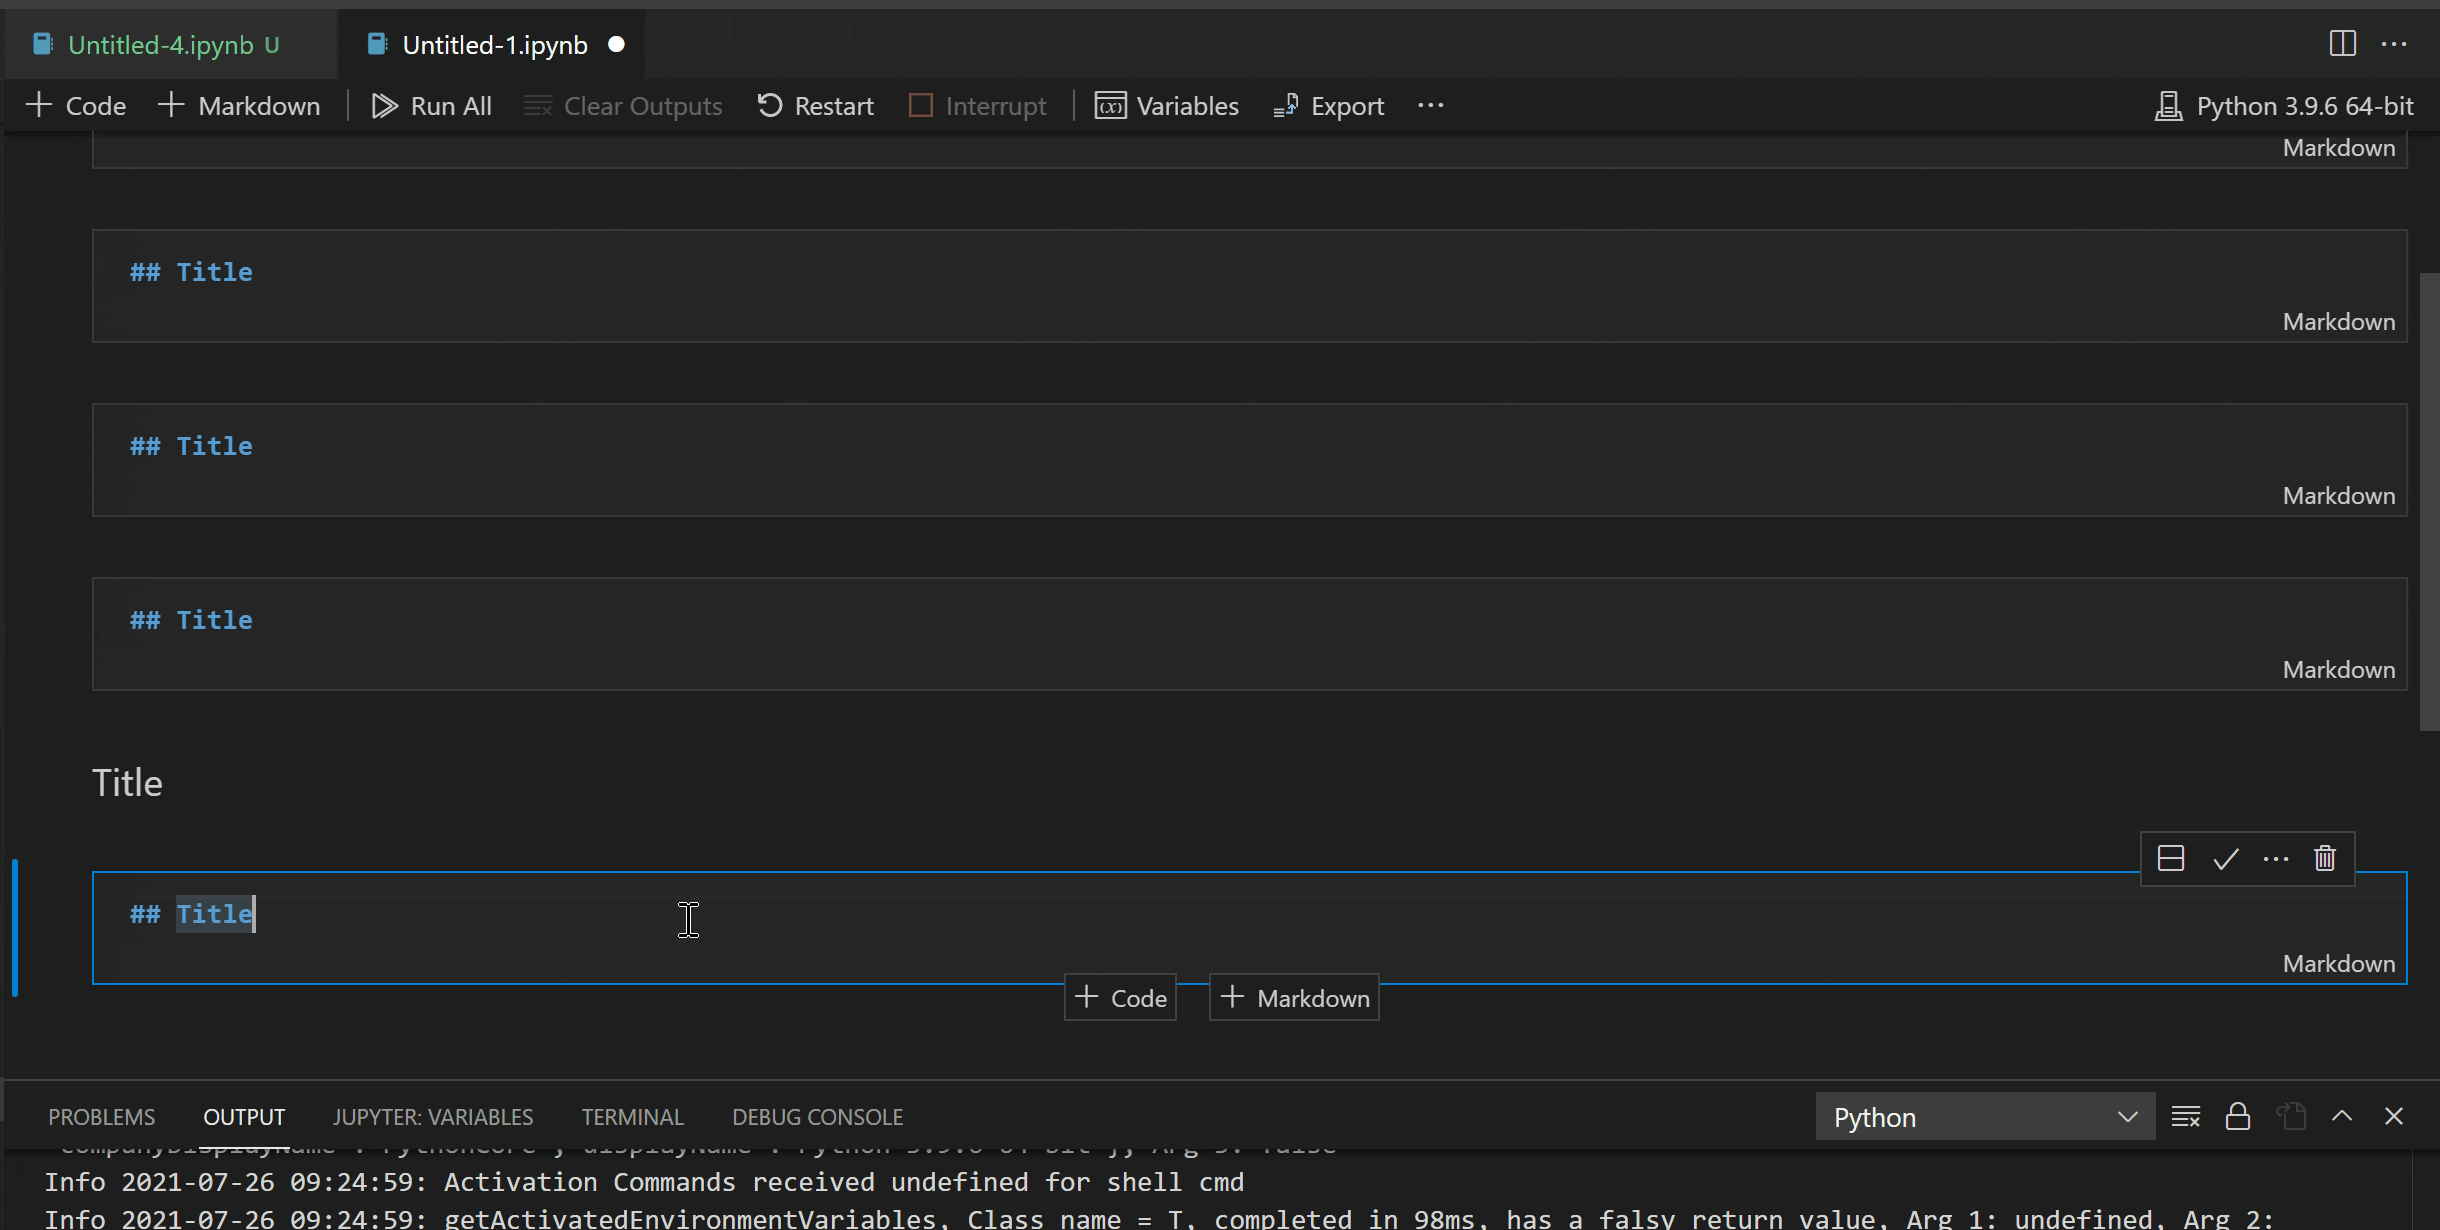Open more actions for the editing cell
This screenshot has width=2440, height=1230.
click(2276, 858)
